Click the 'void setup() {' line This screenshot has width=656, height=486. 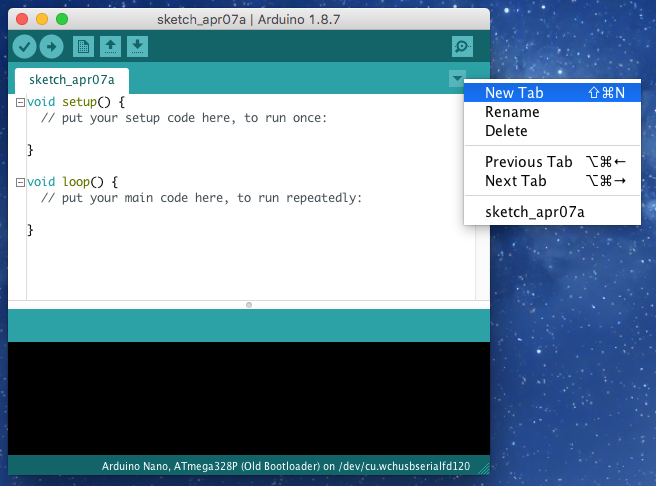coord(76,102)
